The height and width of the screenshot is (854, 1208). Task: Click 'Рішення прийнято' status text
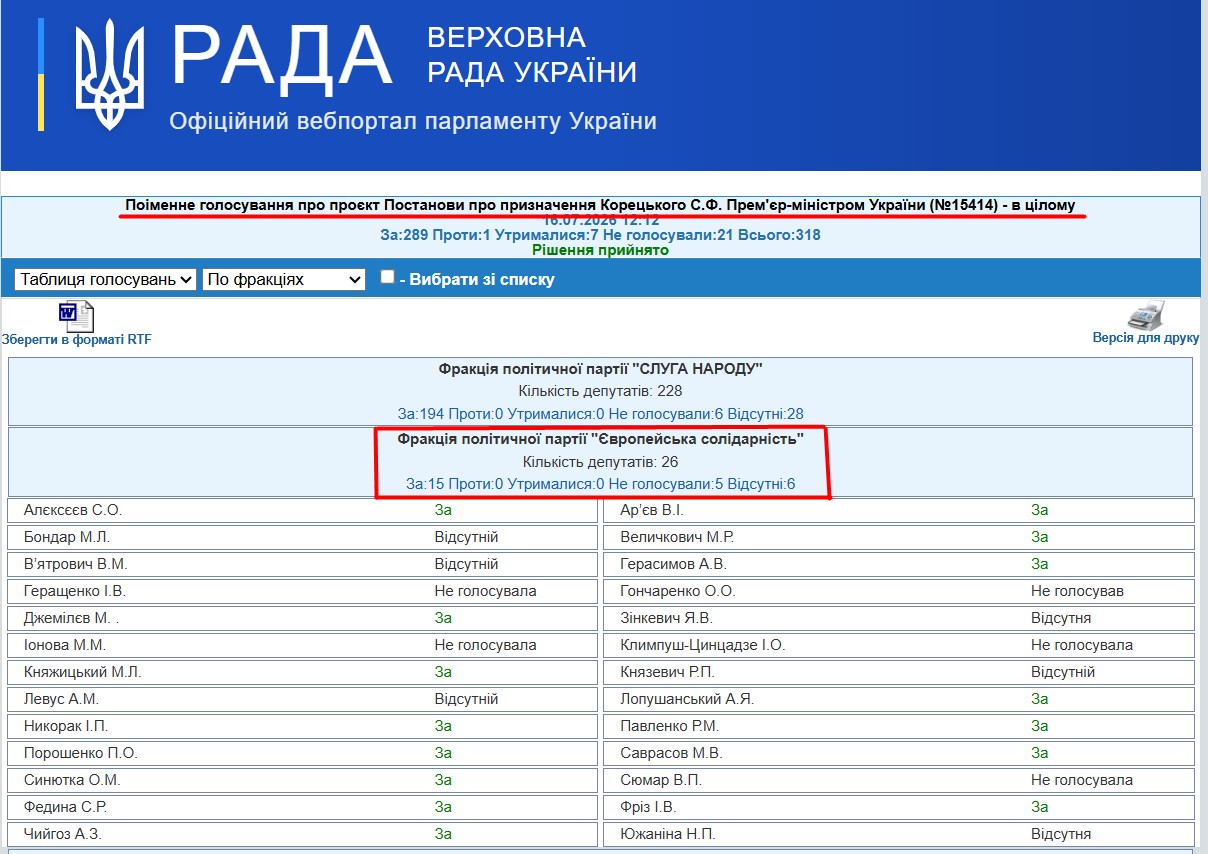[x=600, y=250]
